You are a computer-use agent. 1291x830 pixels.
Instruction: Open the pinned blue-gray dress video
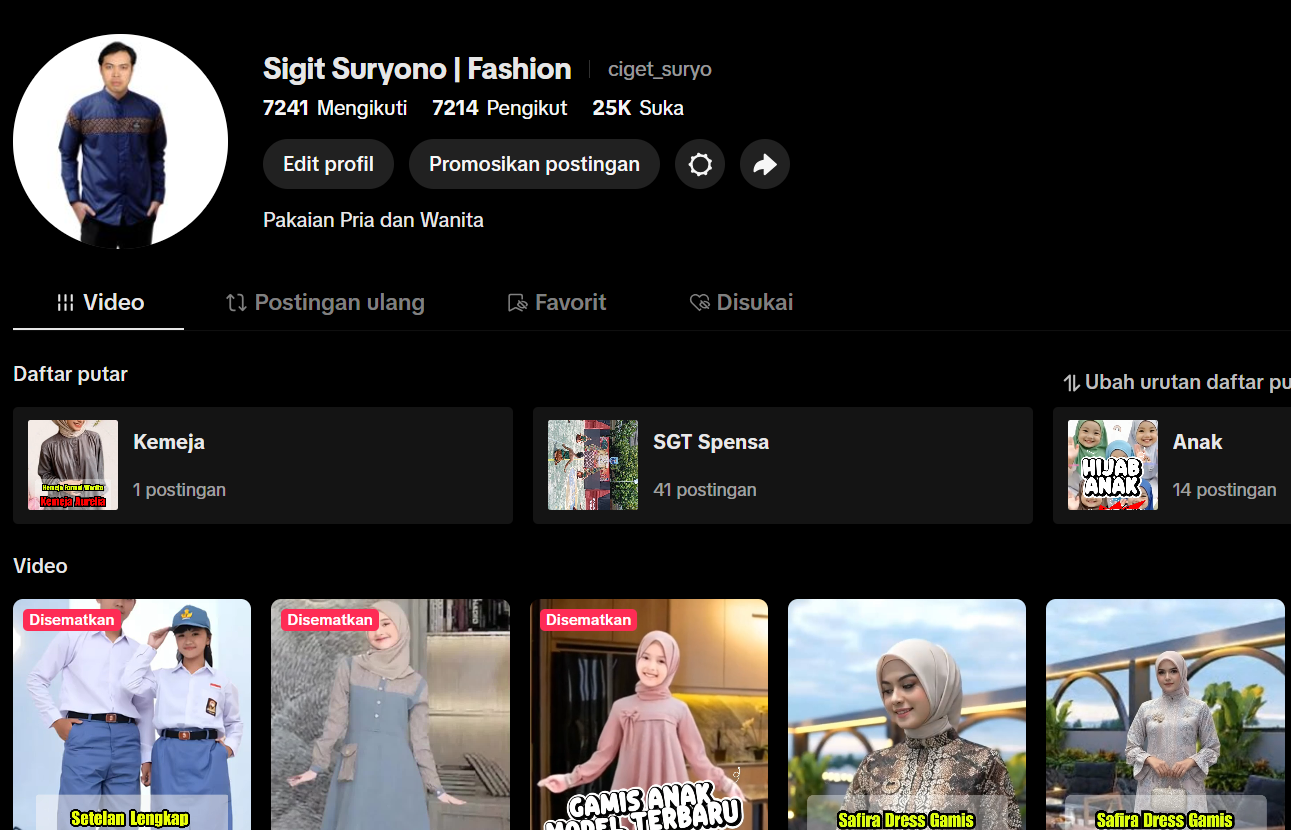tap(390, 715)
